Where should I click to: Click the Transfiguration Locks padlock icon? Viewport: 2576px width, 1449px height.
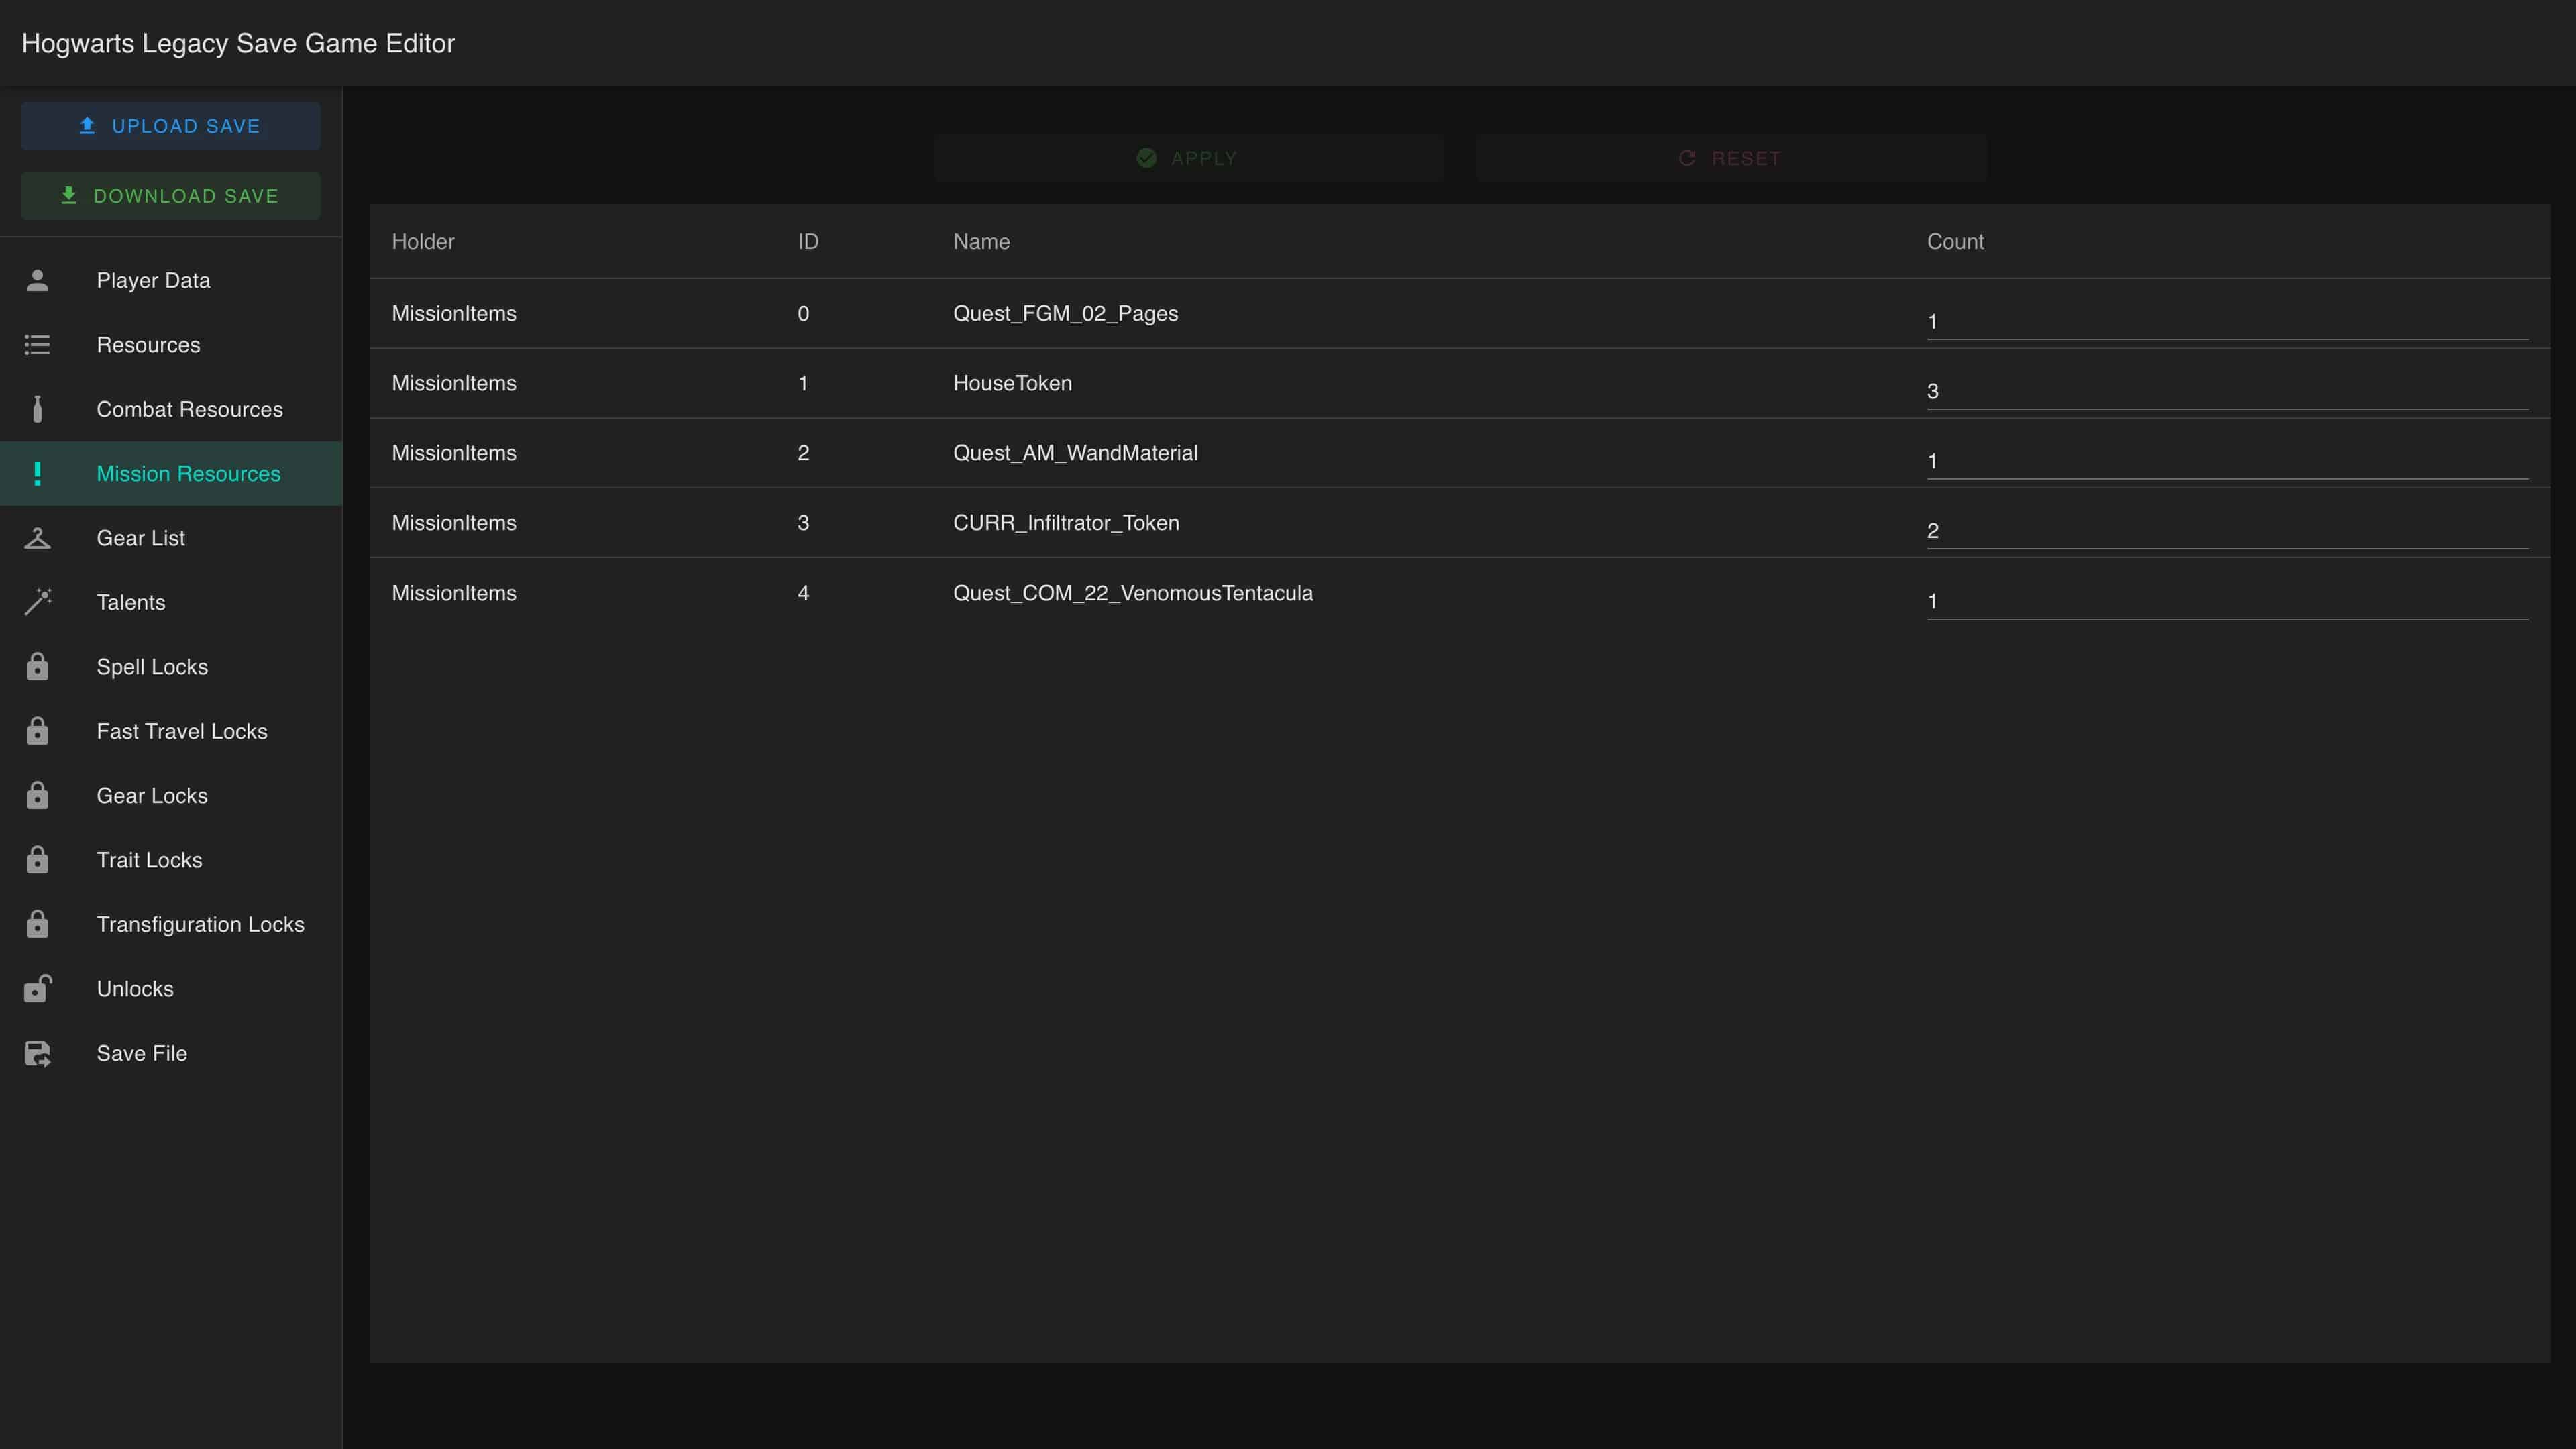[37, 924]
